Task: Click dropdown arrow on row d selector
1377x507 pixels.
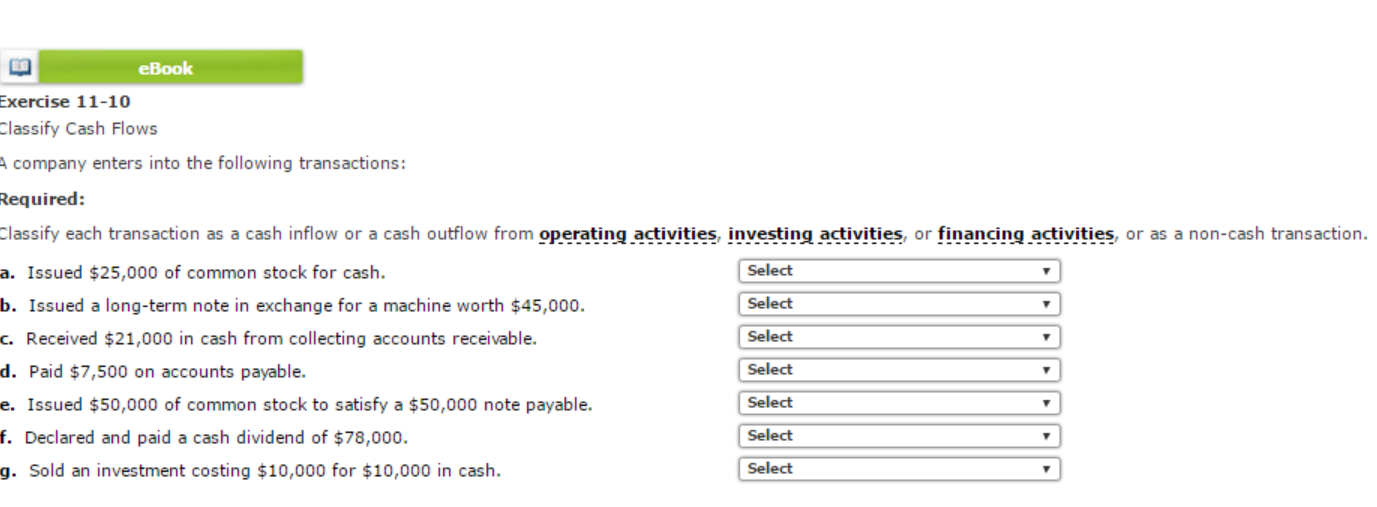Action: 1046,370
